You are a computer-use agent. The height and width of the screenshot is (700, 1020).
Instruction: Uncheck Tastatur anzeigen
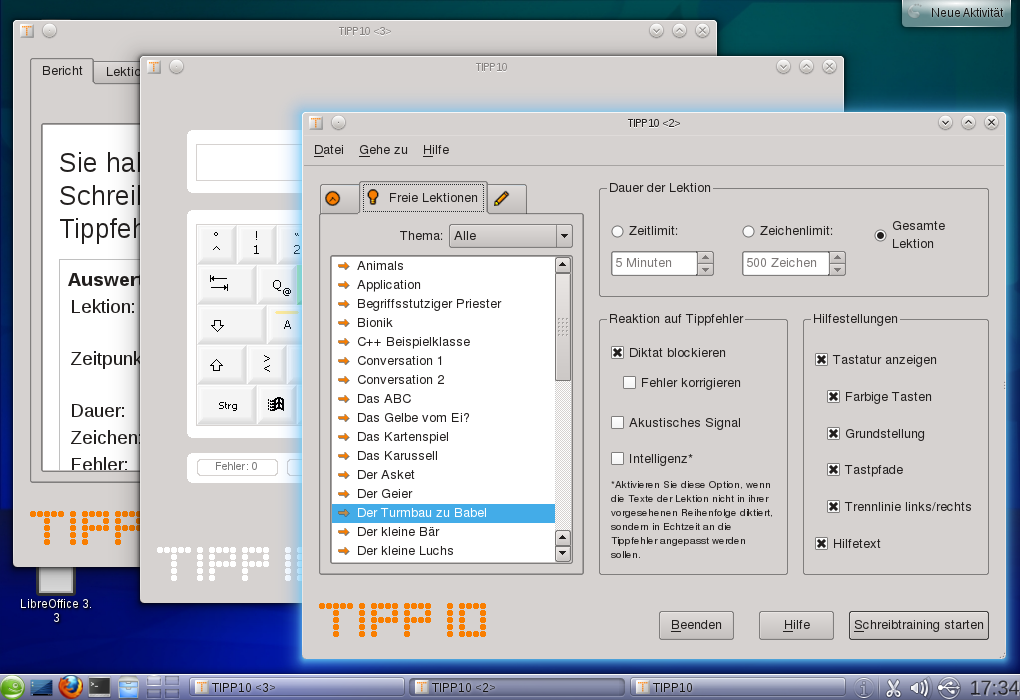tap(822, 360)
